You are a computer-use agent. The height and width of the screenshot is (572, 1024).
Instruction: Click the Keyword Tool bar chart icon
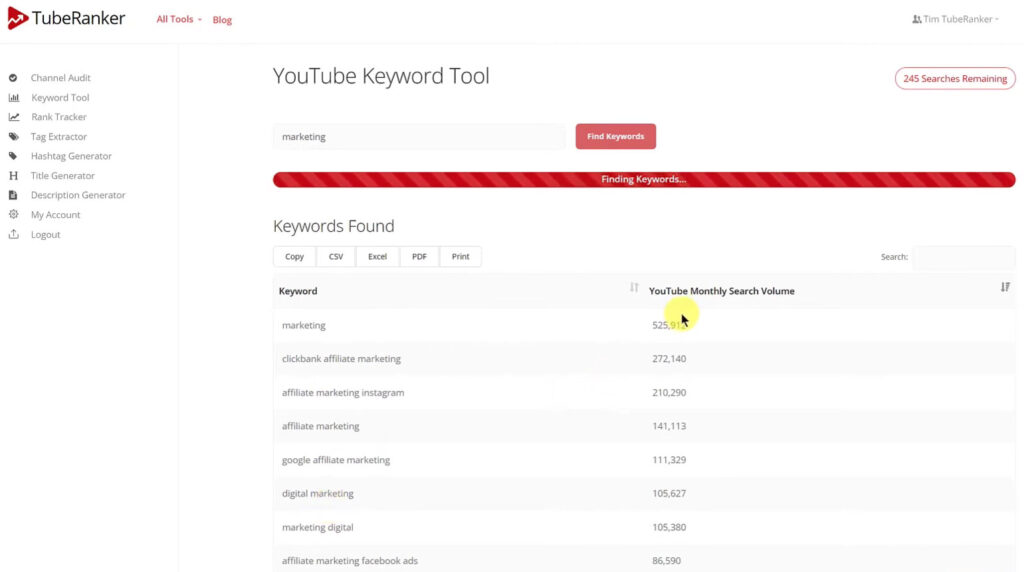pyautogui.click(x=14, y=97)
